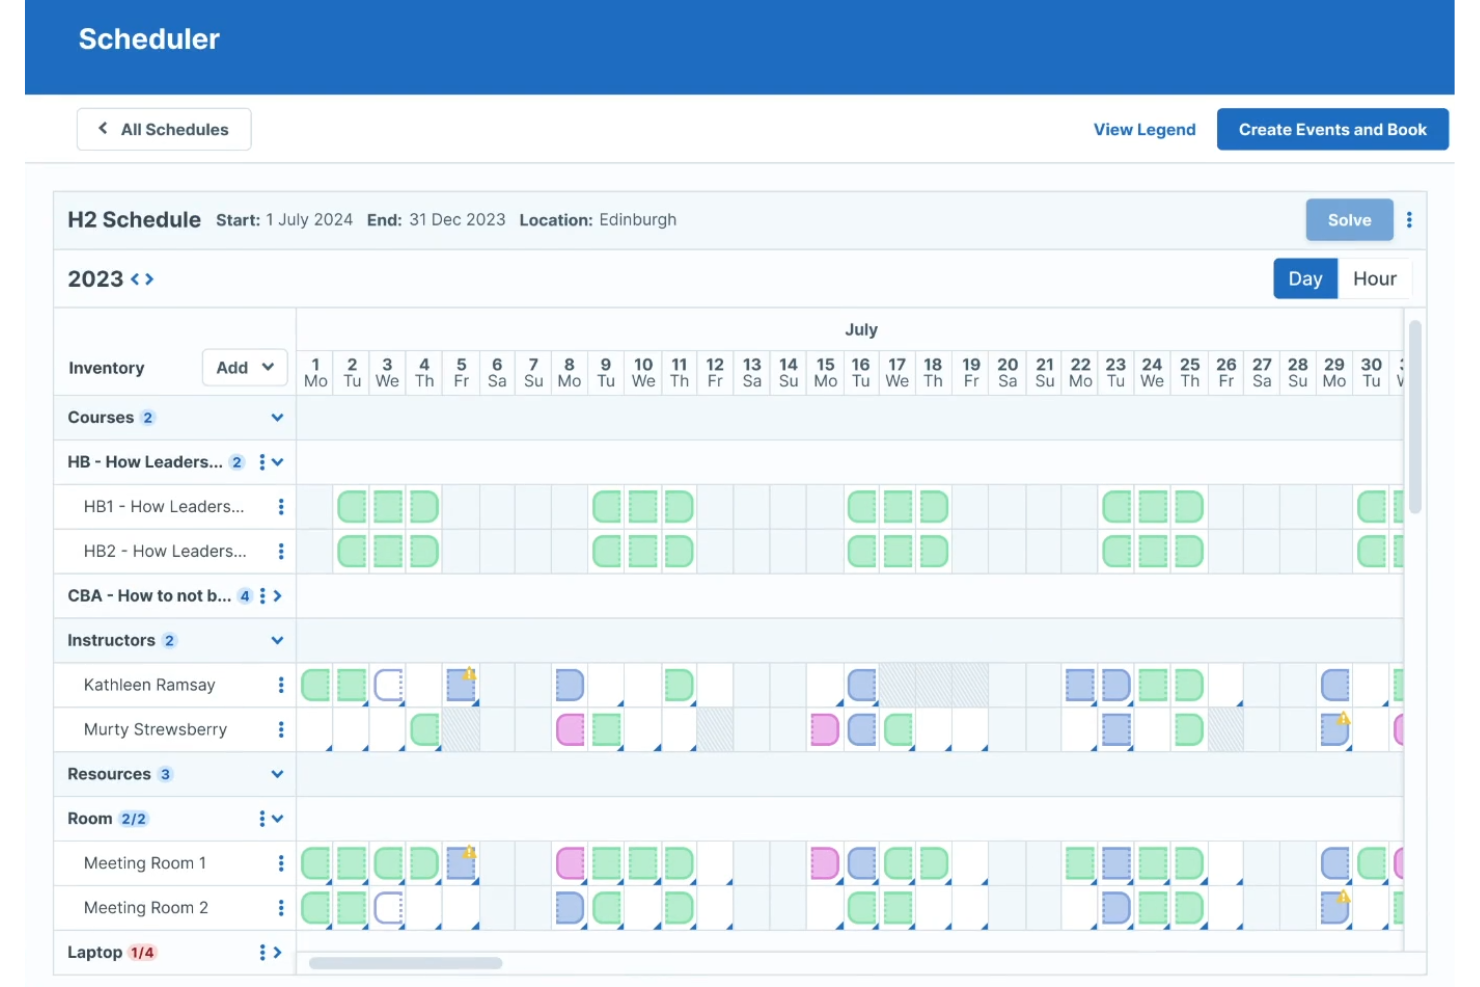Viewport: 1480px width, 987px height.
Task: Expand the CBA - How to not b... course
Action: pos(278,595)
